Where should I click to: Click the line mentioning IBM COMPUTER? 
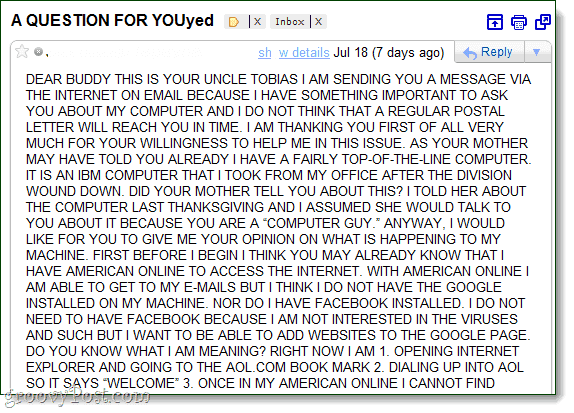coord(269,175)
